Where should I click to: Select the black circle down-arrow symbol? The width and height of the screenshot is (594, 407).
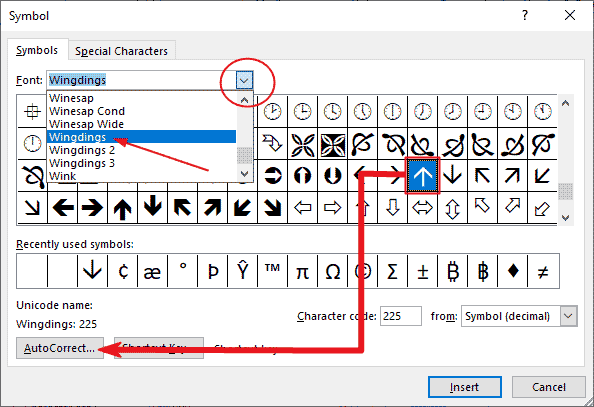[x=332, y=175]
